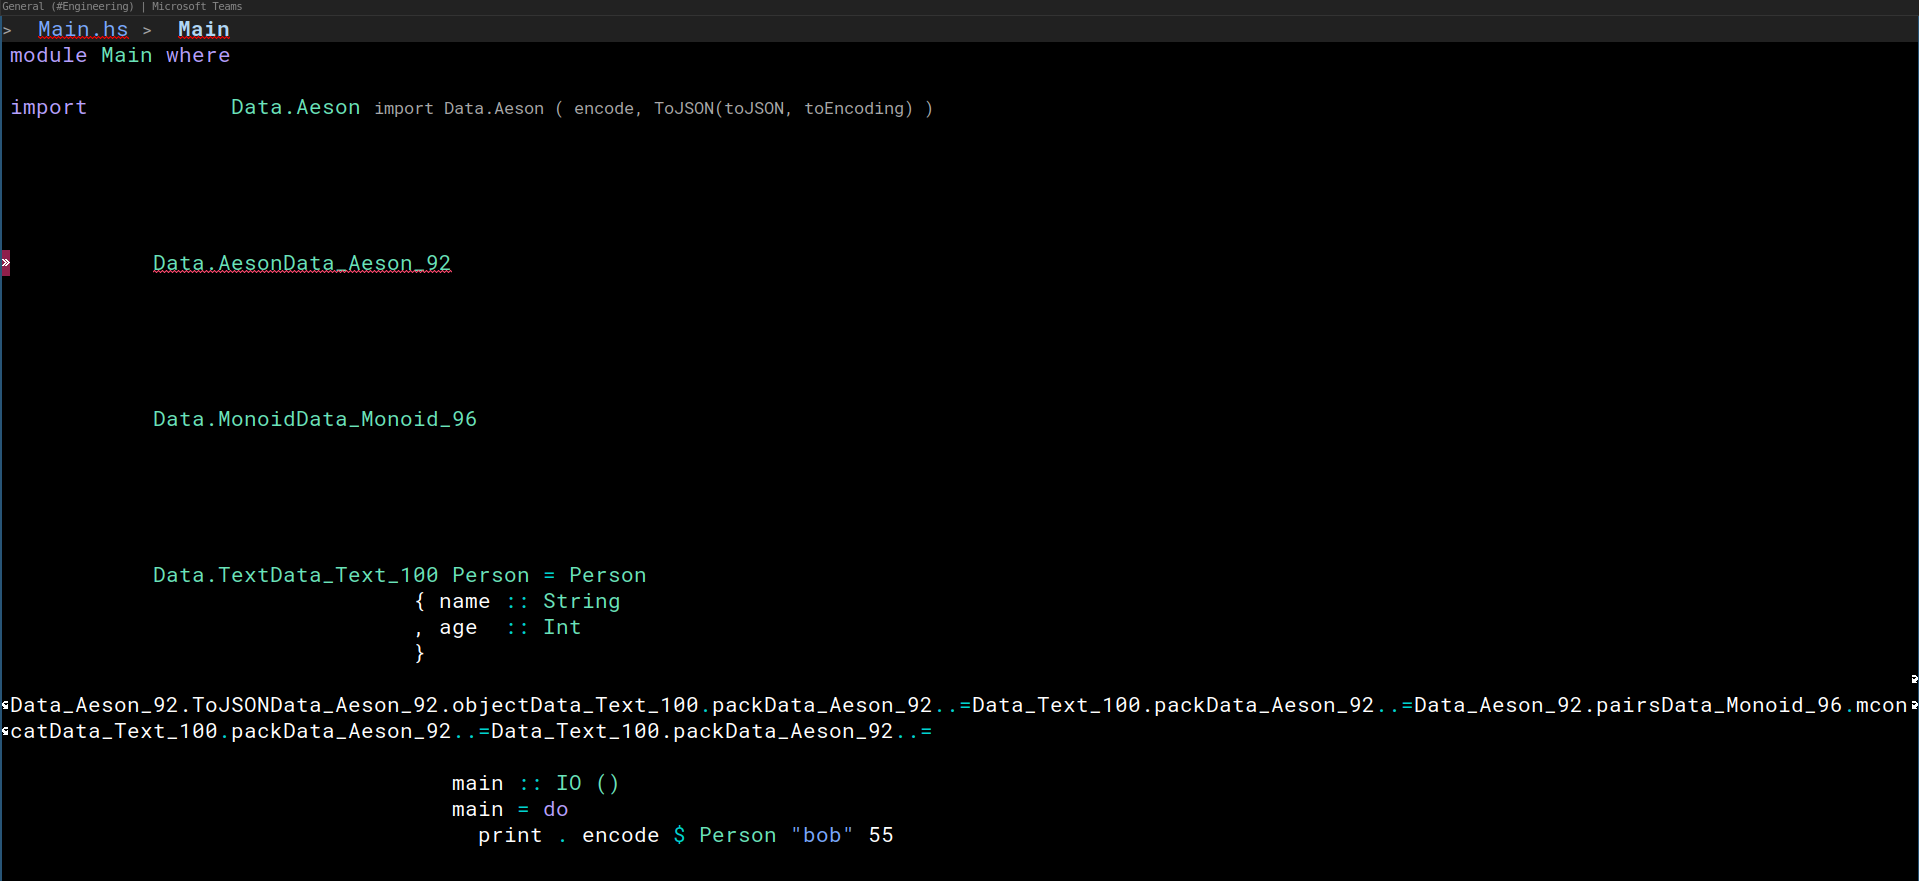
Task: Click the "bob" string literal
Action: tap(822, 836)
